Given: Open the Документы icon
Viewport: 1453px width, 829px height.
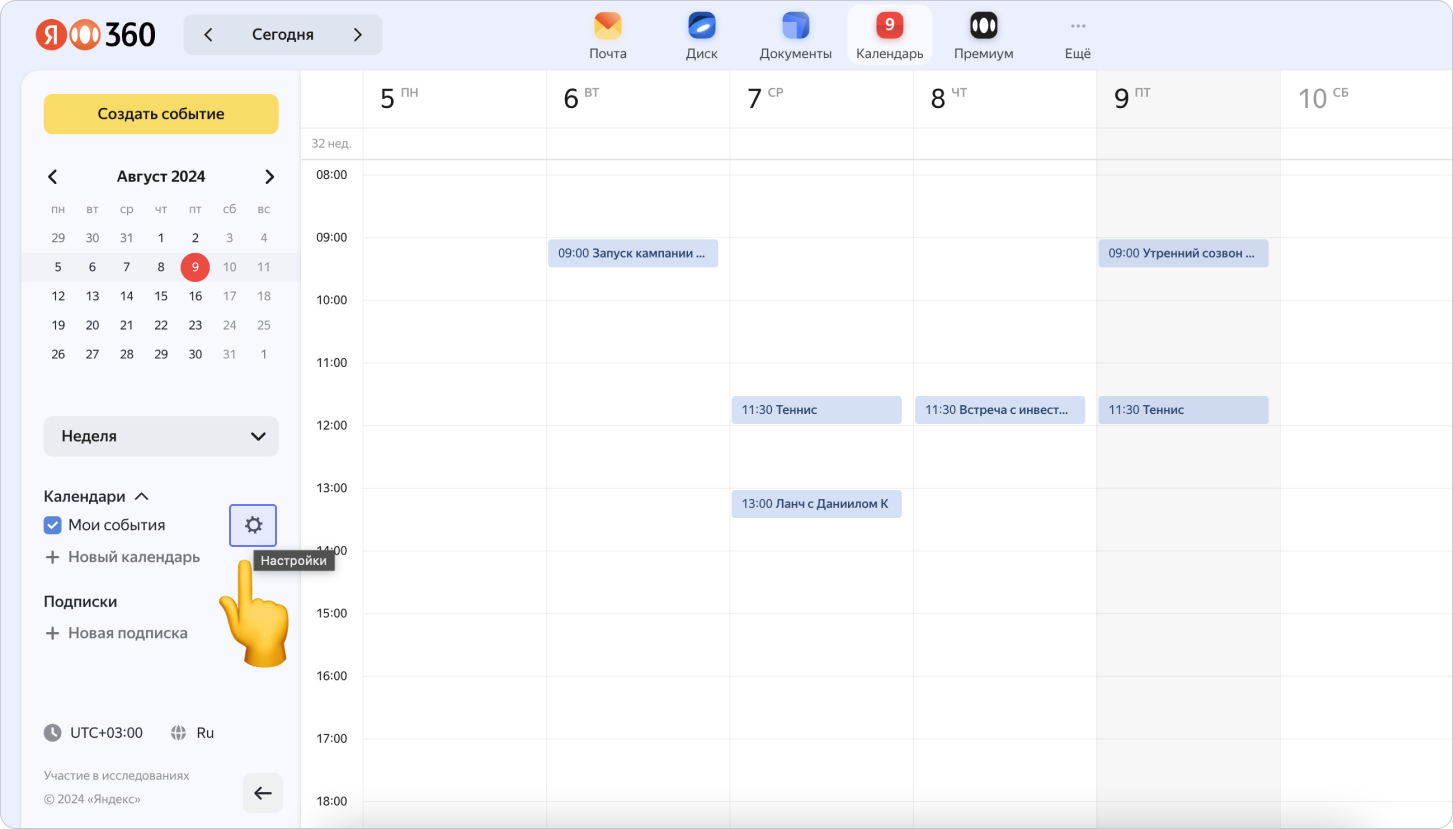Looking at the screenshot, I should coord(795,27).
